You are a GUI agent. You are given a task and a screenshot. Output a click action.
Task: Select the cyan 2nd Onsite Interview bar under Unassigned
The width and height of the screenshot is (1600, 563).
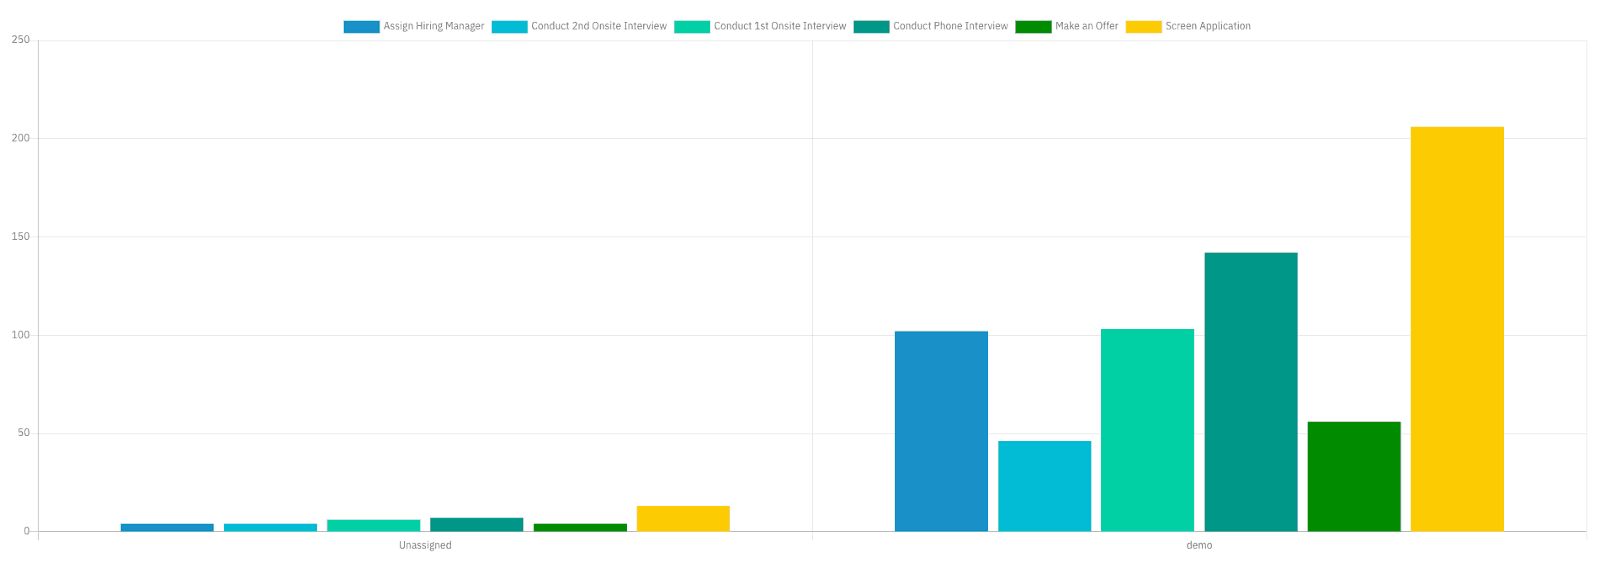pos(270,527)
